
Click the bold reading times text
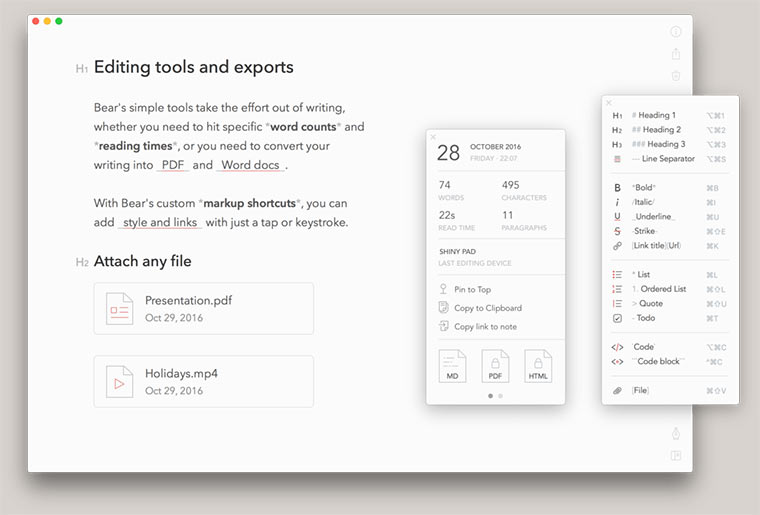[135, 146]
